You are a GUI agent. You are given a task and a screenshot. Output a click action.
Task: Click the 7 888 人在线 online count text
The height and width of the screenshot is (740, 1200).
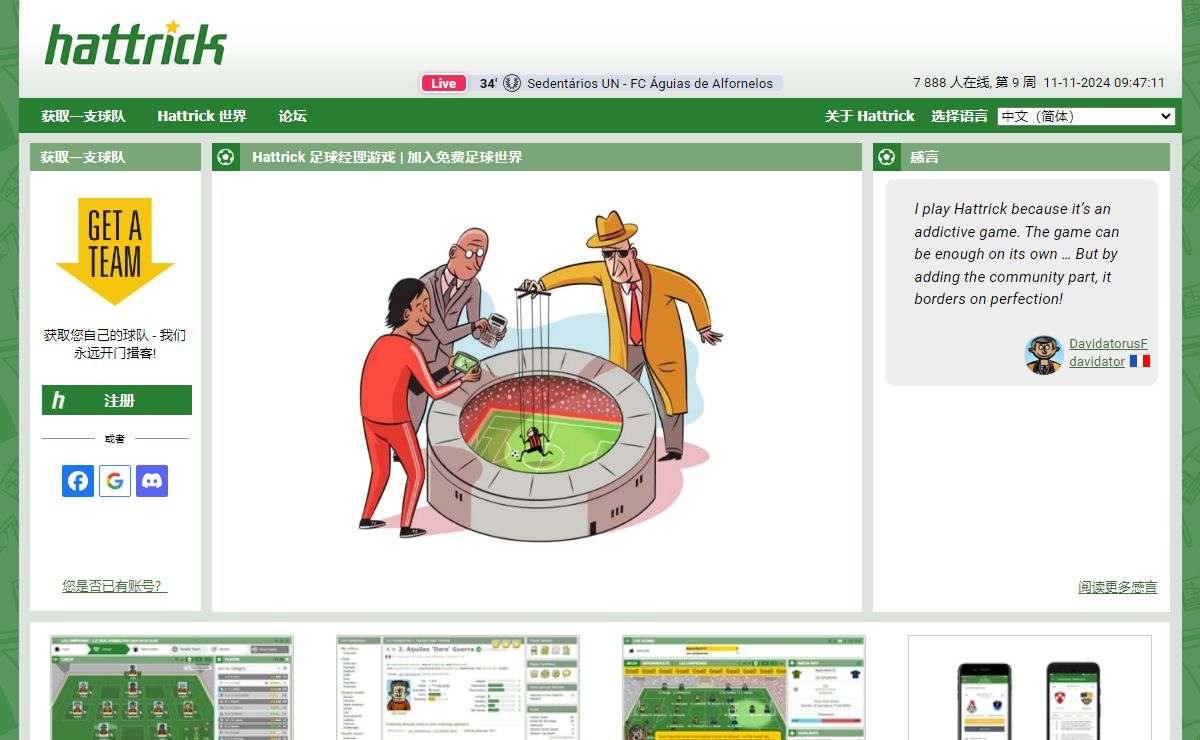tap(952, 83)
